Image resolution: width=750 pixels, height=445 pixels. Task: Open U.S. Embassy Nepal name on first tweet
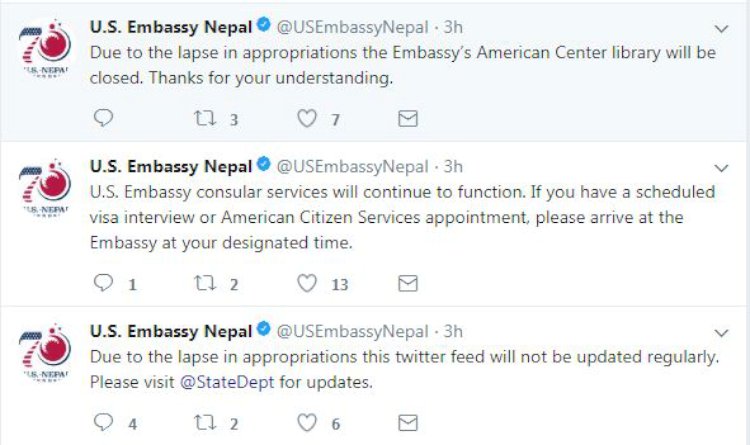(170, 28)
